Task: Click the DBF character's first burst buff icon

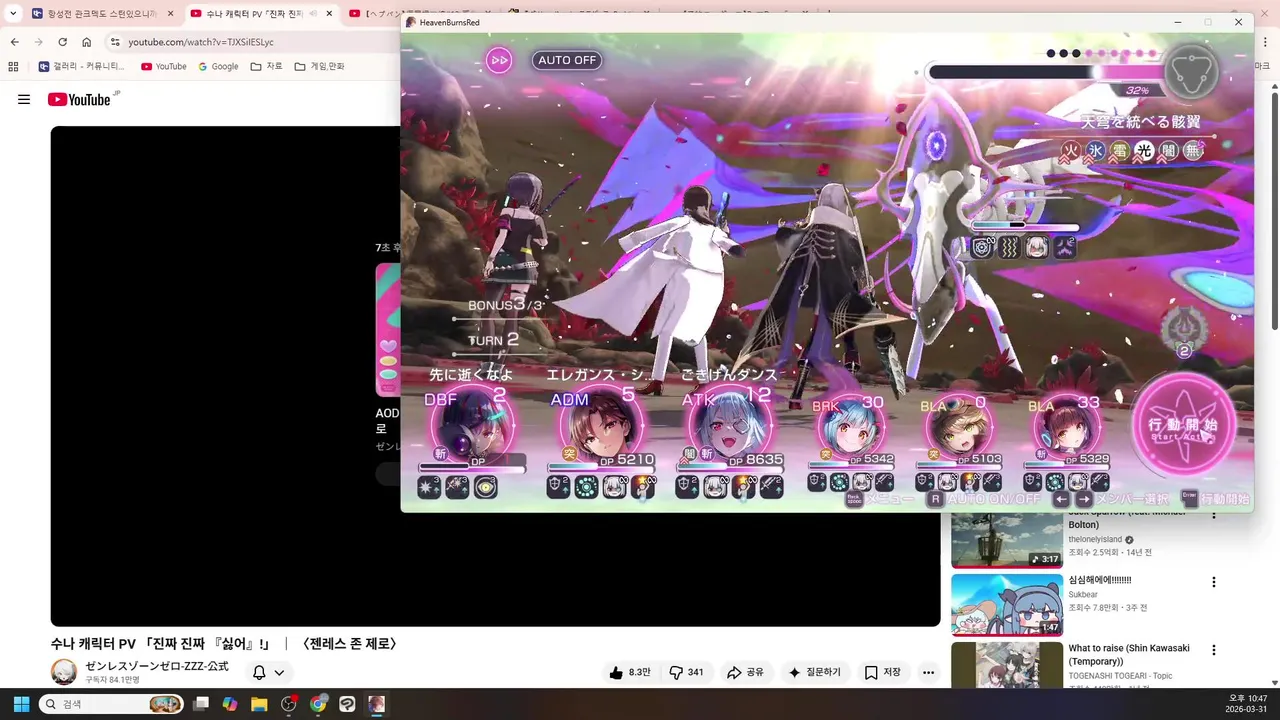Action: tap(429, 488)
